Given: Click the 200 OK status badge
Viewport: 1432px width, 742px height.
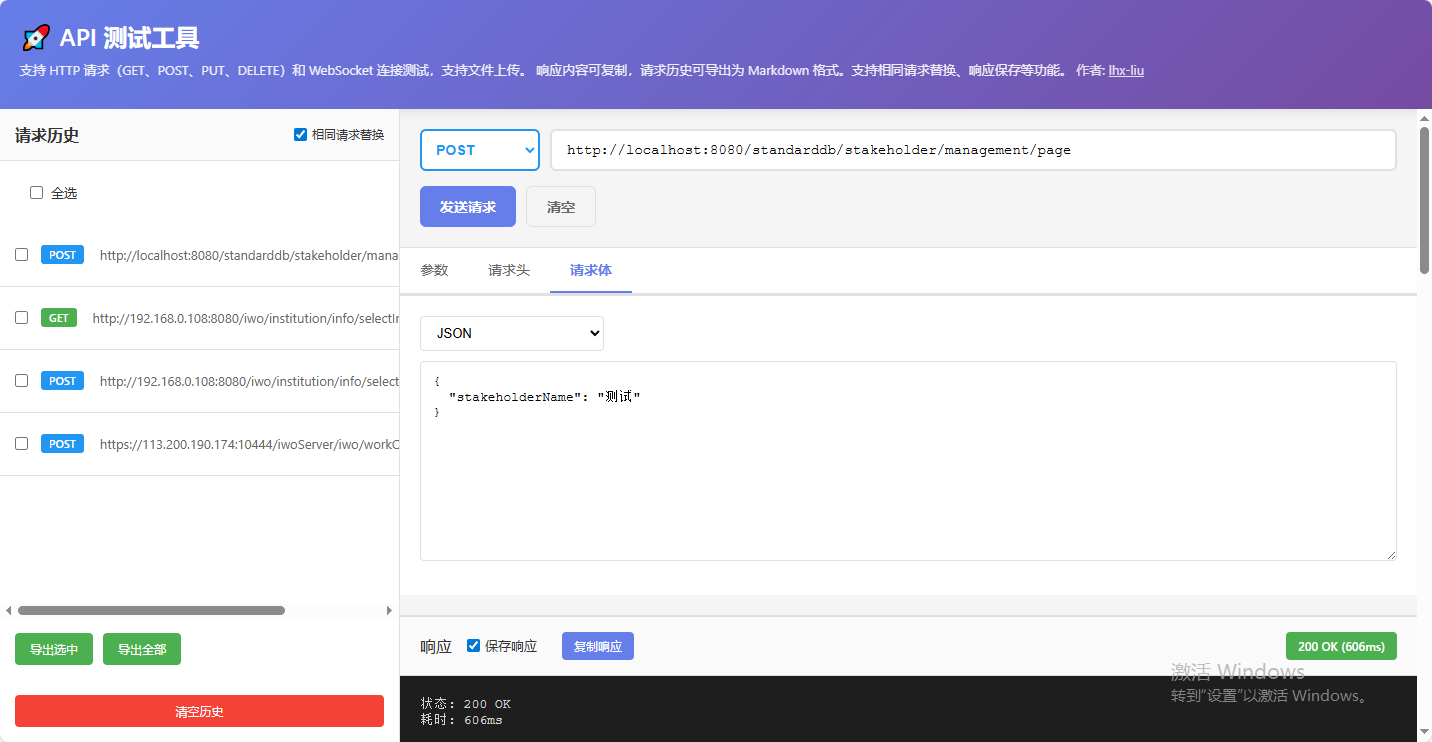Looking at the screenshot, I should click(1341, 645).
